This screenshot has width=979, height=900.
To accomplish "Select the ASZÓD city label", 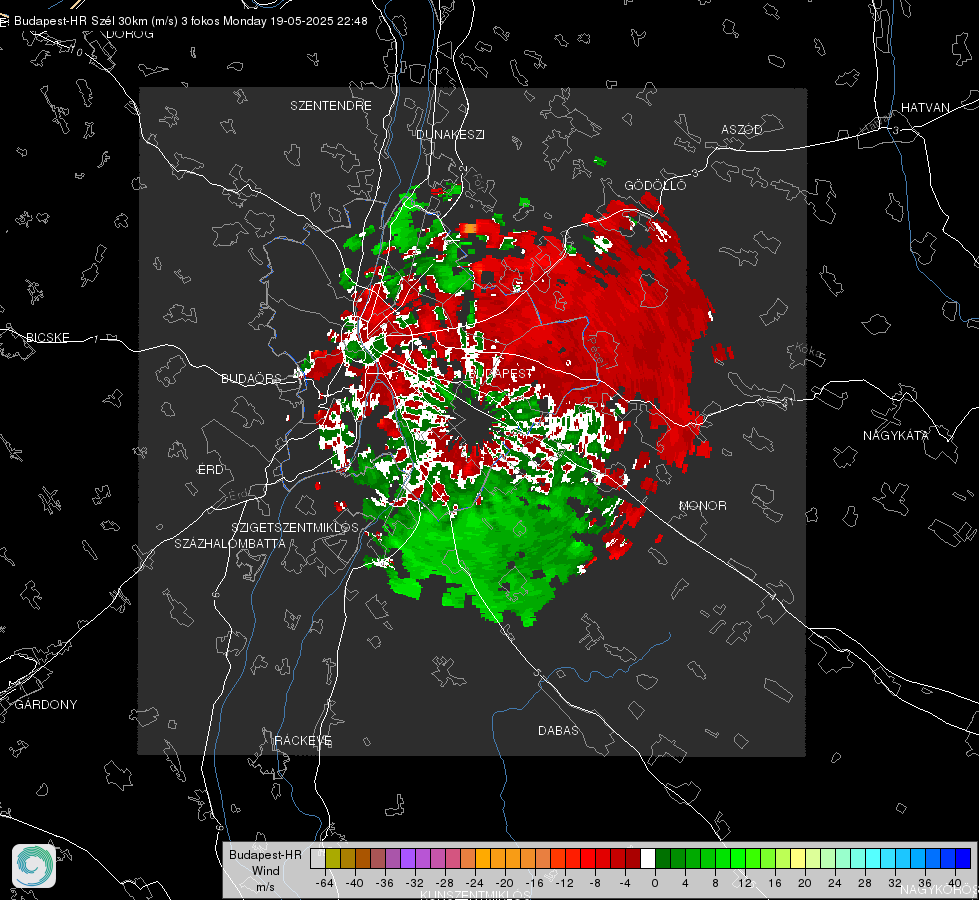I will [742, 129].
